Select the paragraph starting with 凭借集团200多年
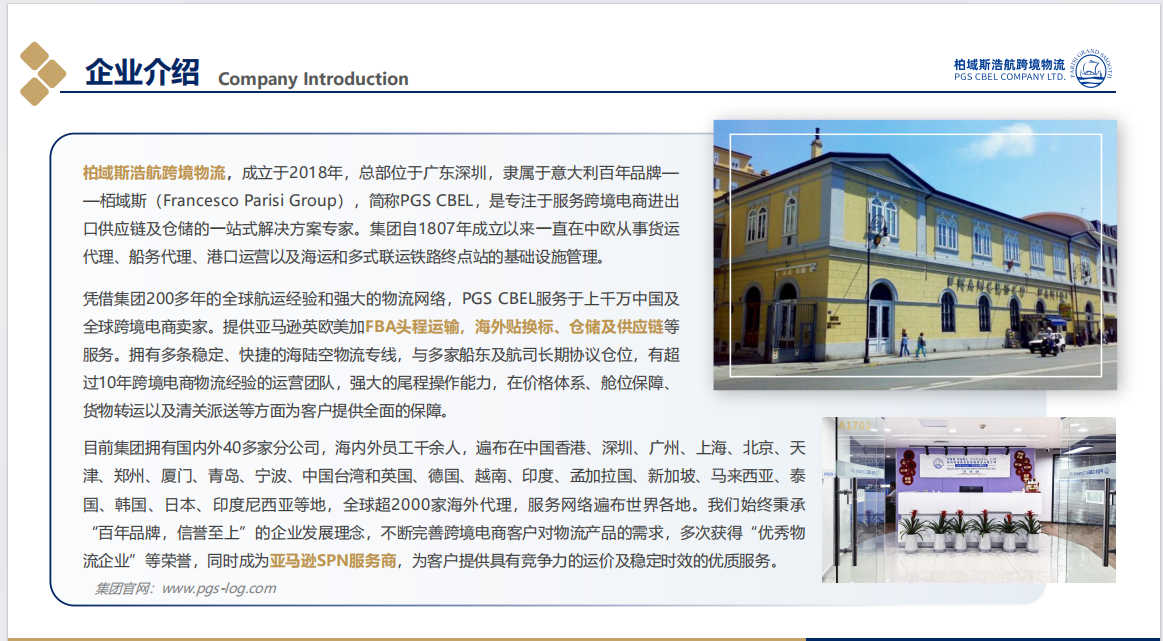The image size is (1163, 641). point(381,354)
